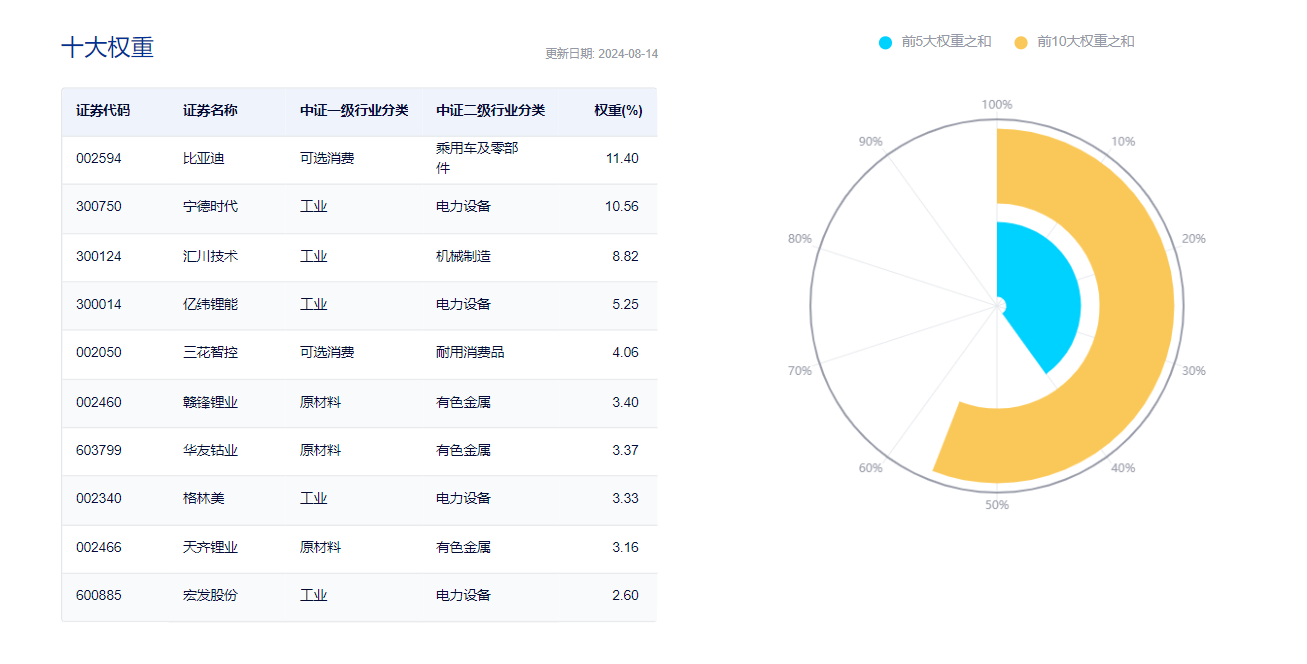Click the 十大权重 section heading
The width and height of the screenshot is (1307, 664).
108,48
